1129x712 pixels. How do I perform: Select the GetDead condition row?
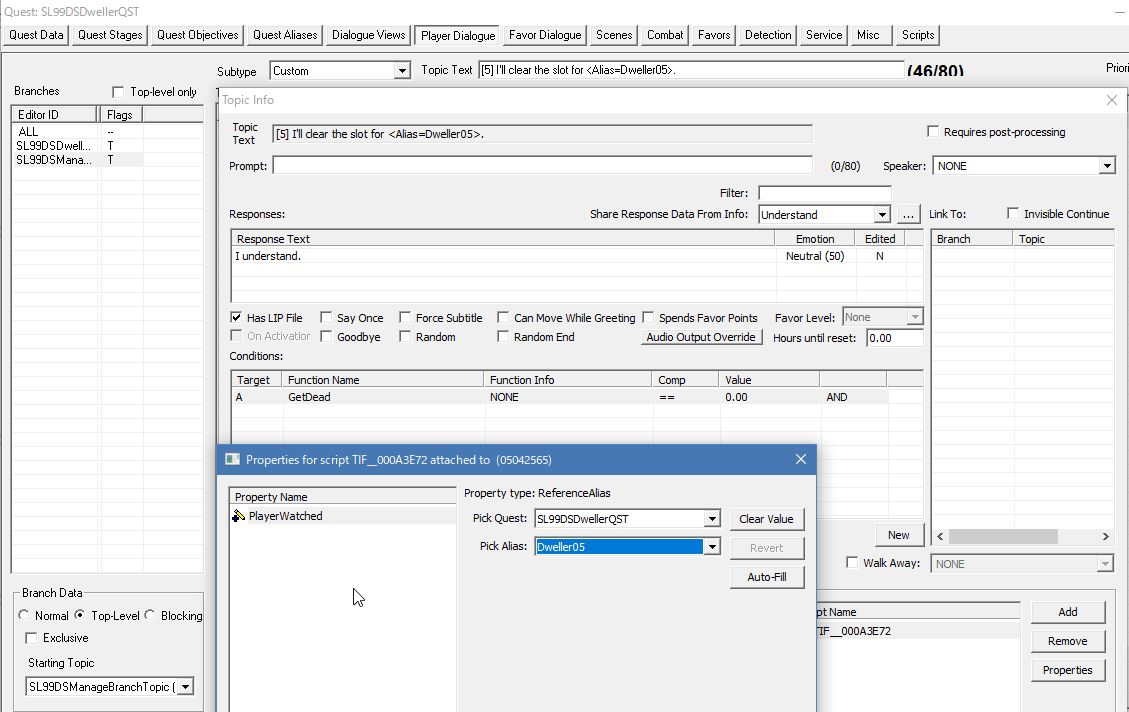point(559,397)
